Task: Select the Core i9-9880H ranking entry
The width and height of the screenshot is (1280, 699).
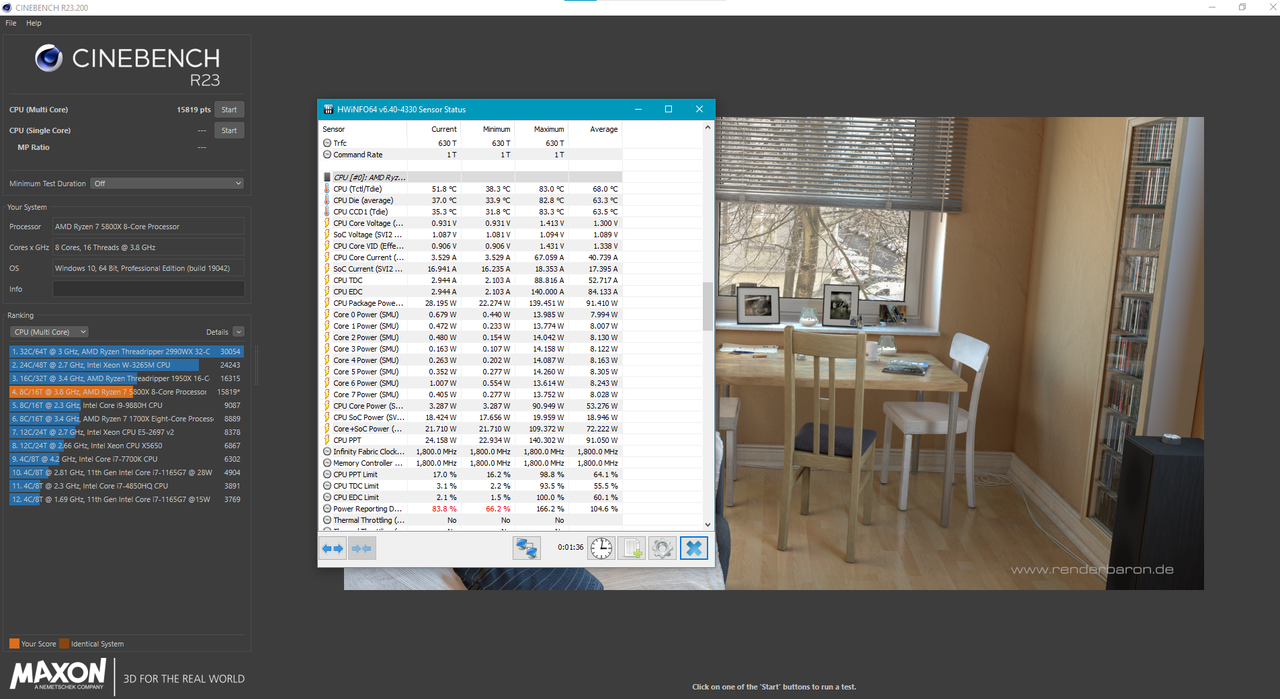Action: (x=126, y=405)
